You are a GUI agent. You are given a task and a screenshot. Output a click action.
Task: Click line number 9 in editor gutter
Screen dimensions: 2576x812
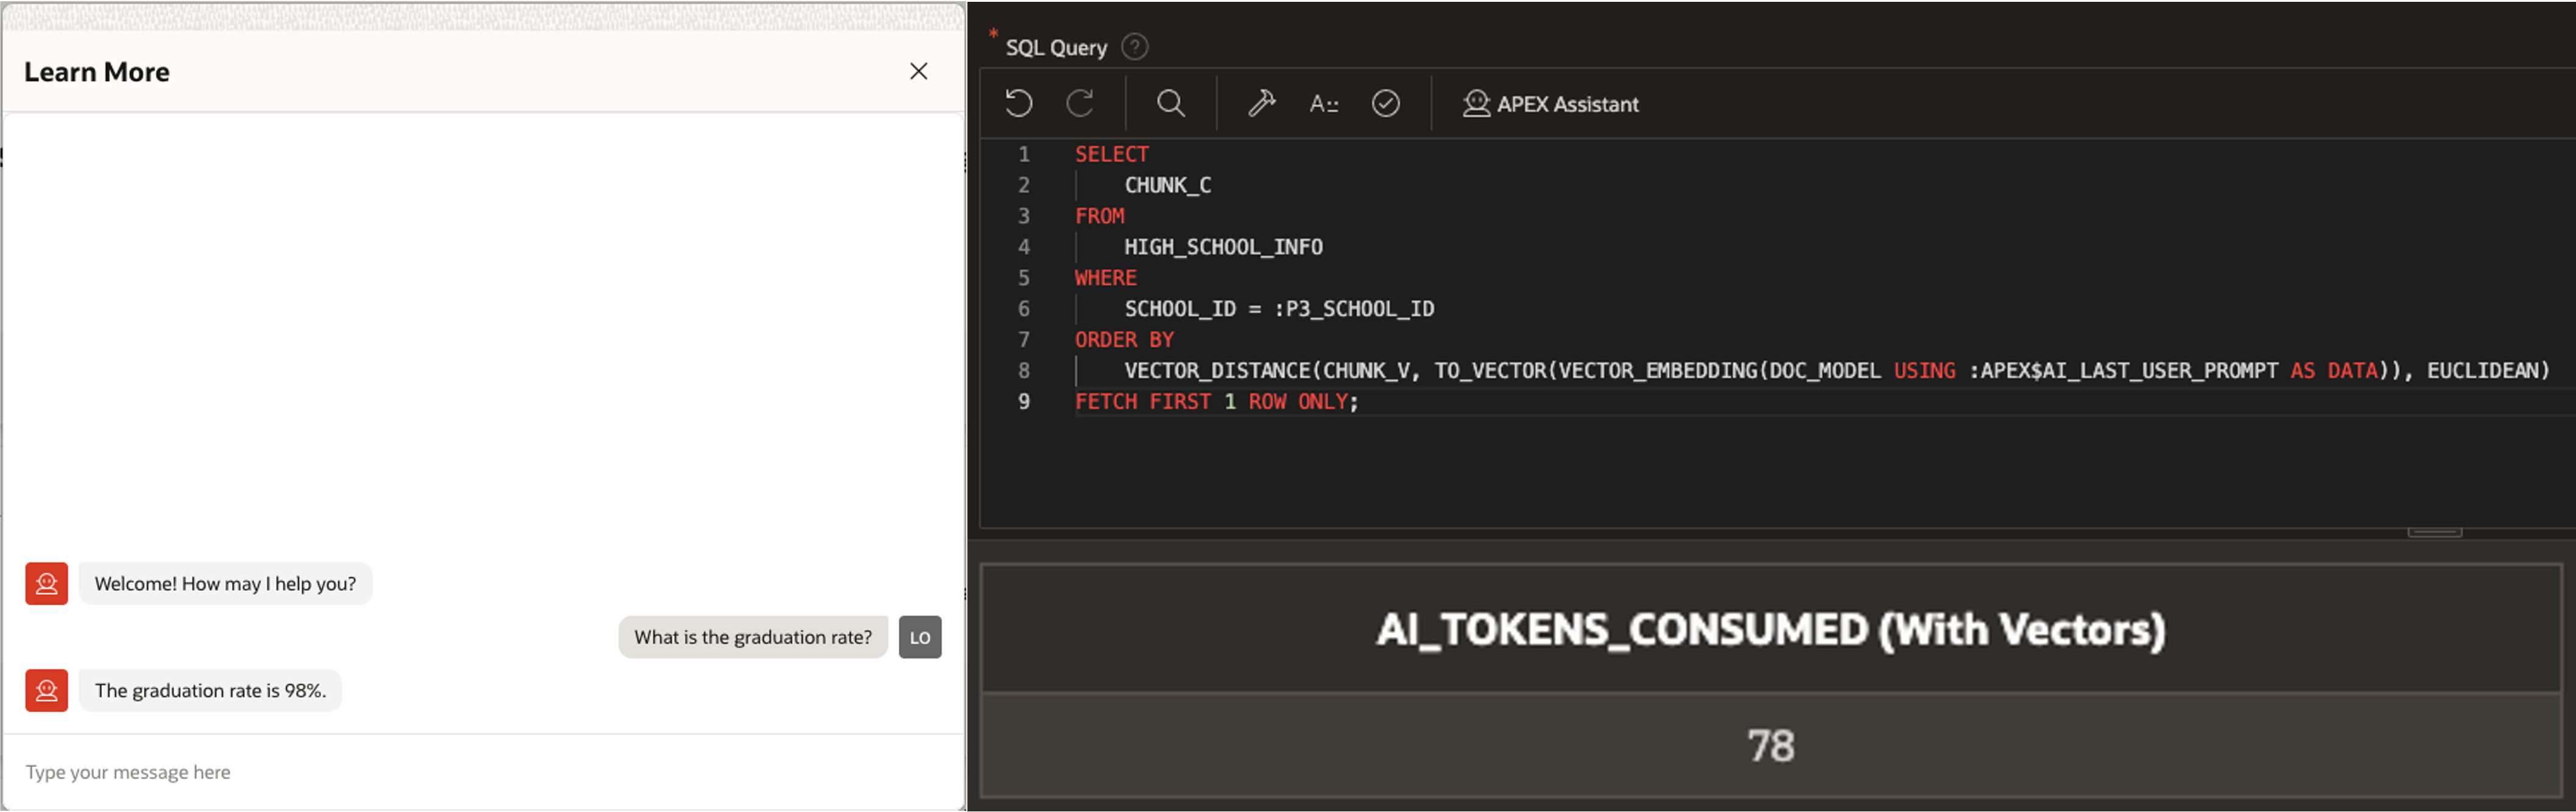point(1023,401)
